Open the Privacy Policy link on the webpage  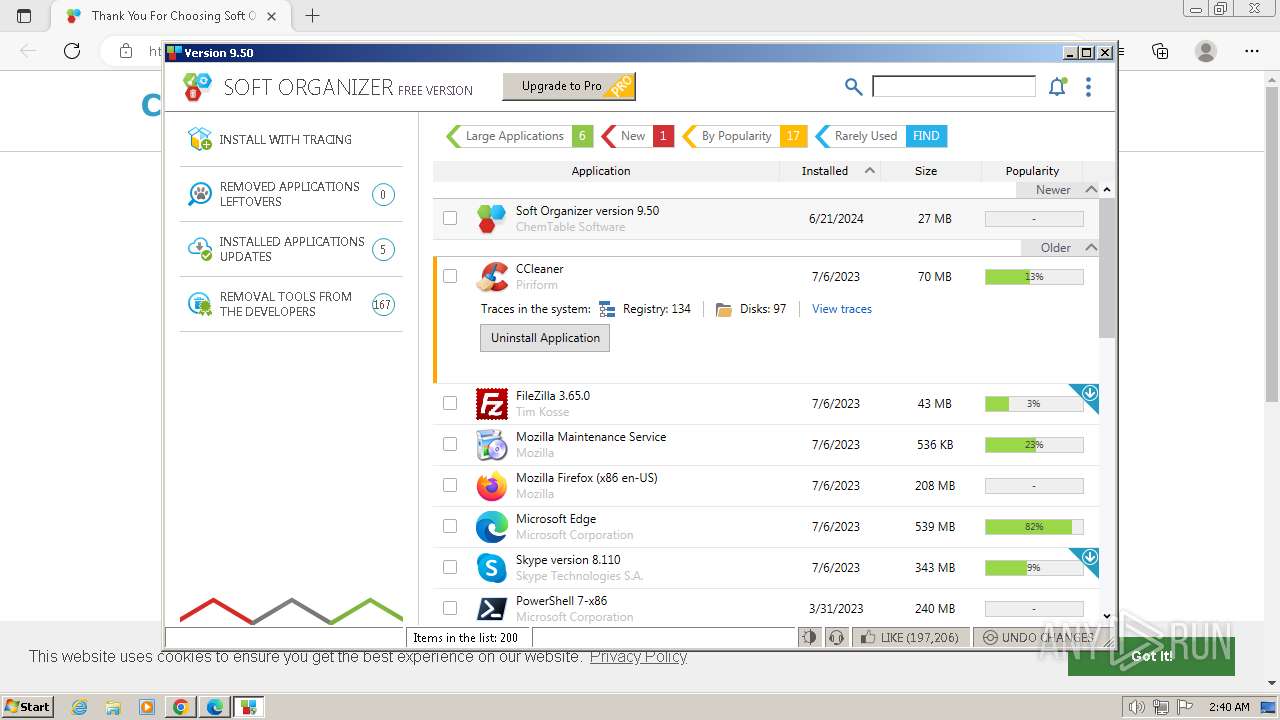coord(638,656)
